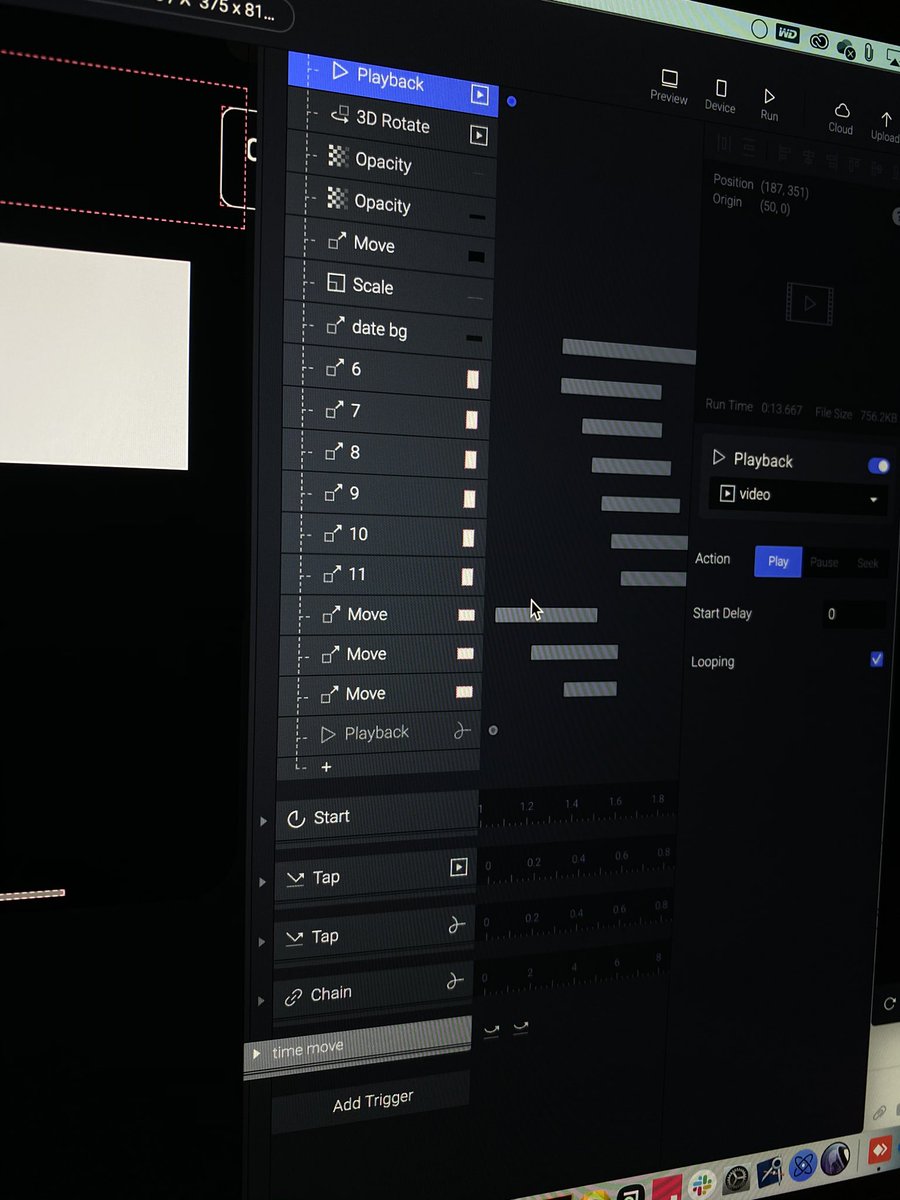900x1200 pixels.
Task: Click the blue dot marker on Playback timeline
Action: (512, 101)
